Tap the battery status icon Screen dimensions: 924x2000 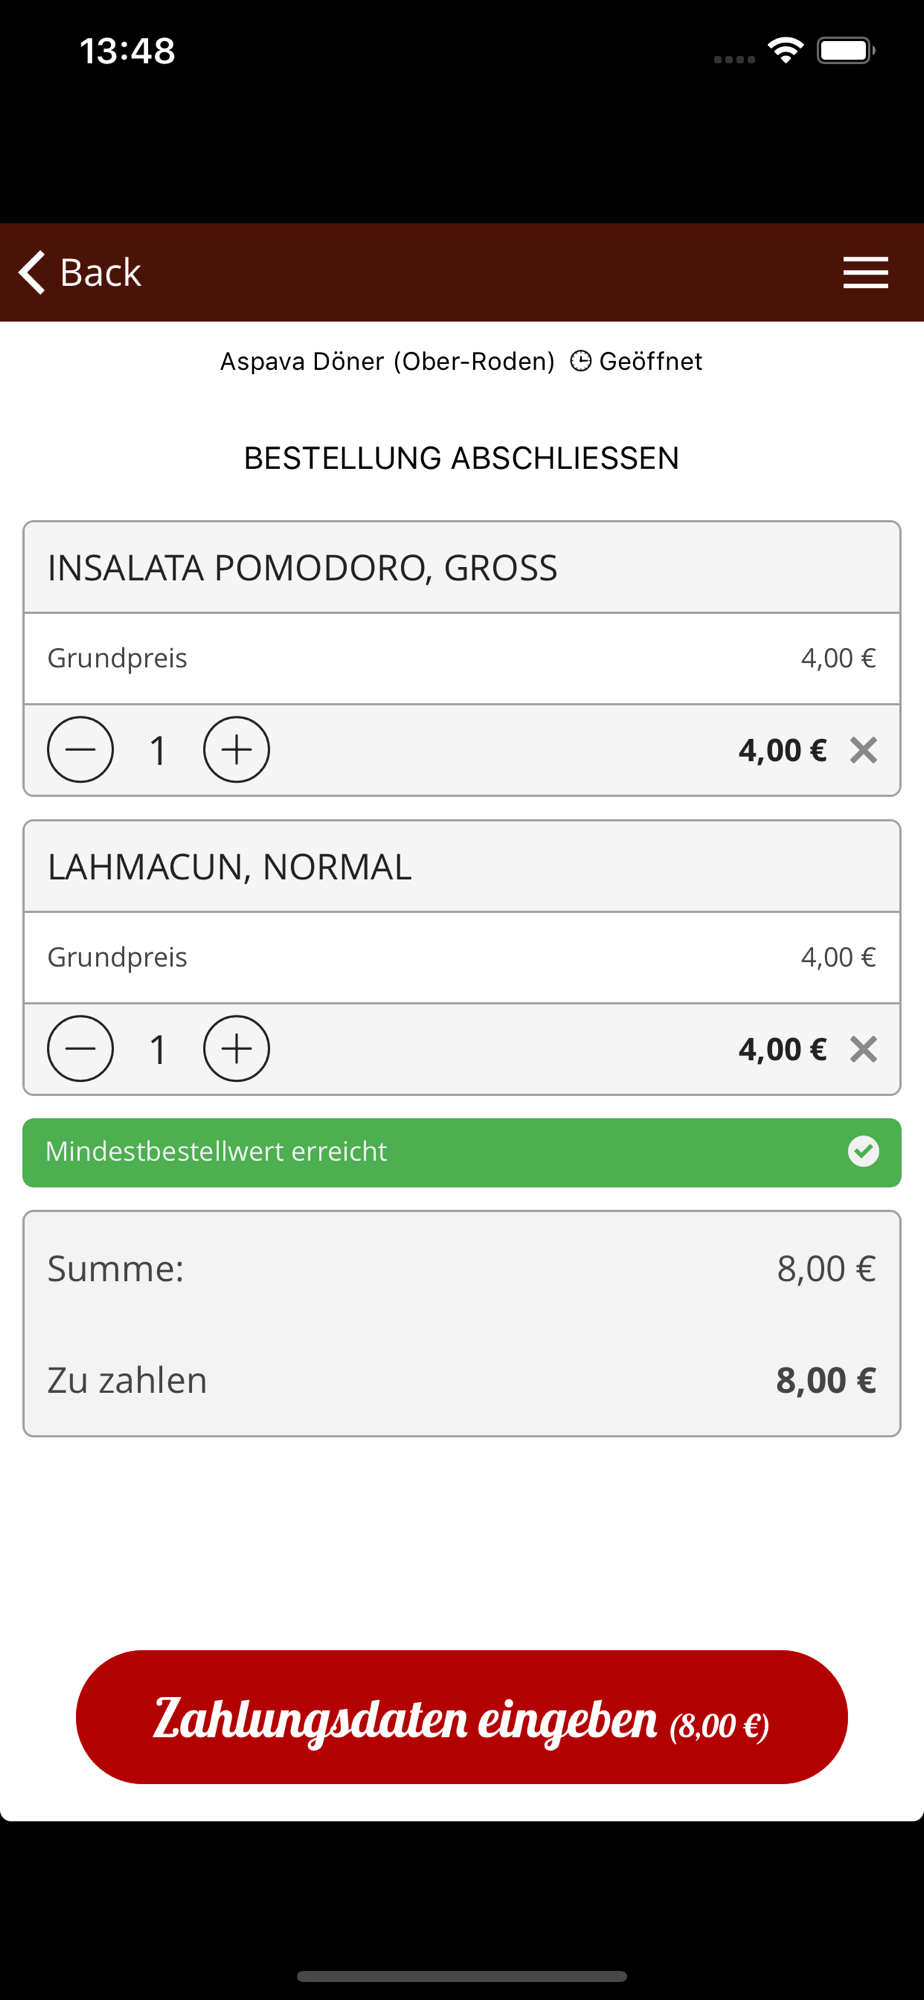point(846,50)
